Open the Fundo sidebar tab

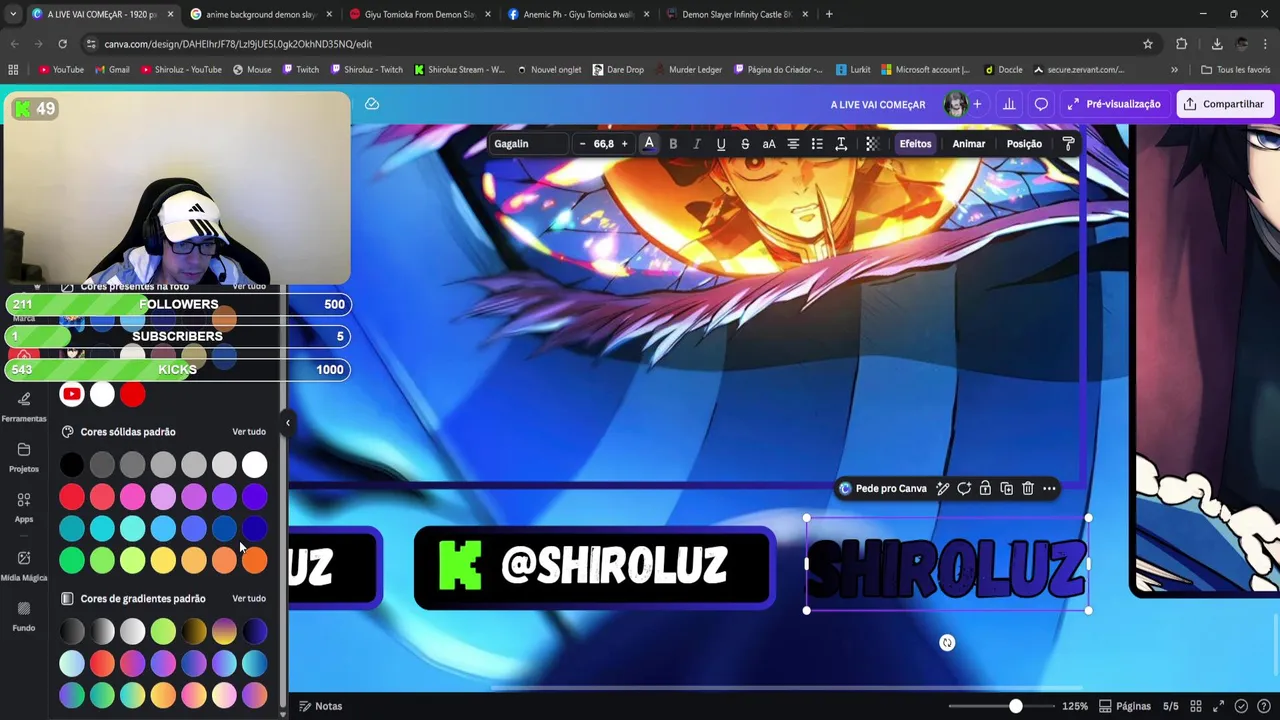tap(24, 616)
